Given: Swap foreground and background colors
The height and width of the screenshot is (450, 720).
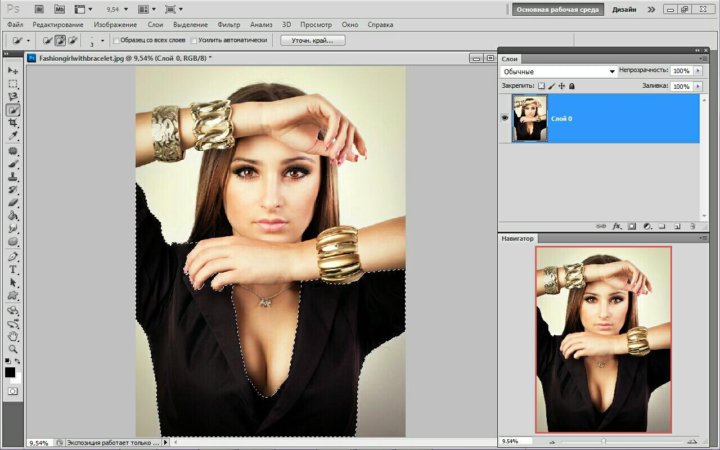Looking at the screenshot, I should pos(17,361).
